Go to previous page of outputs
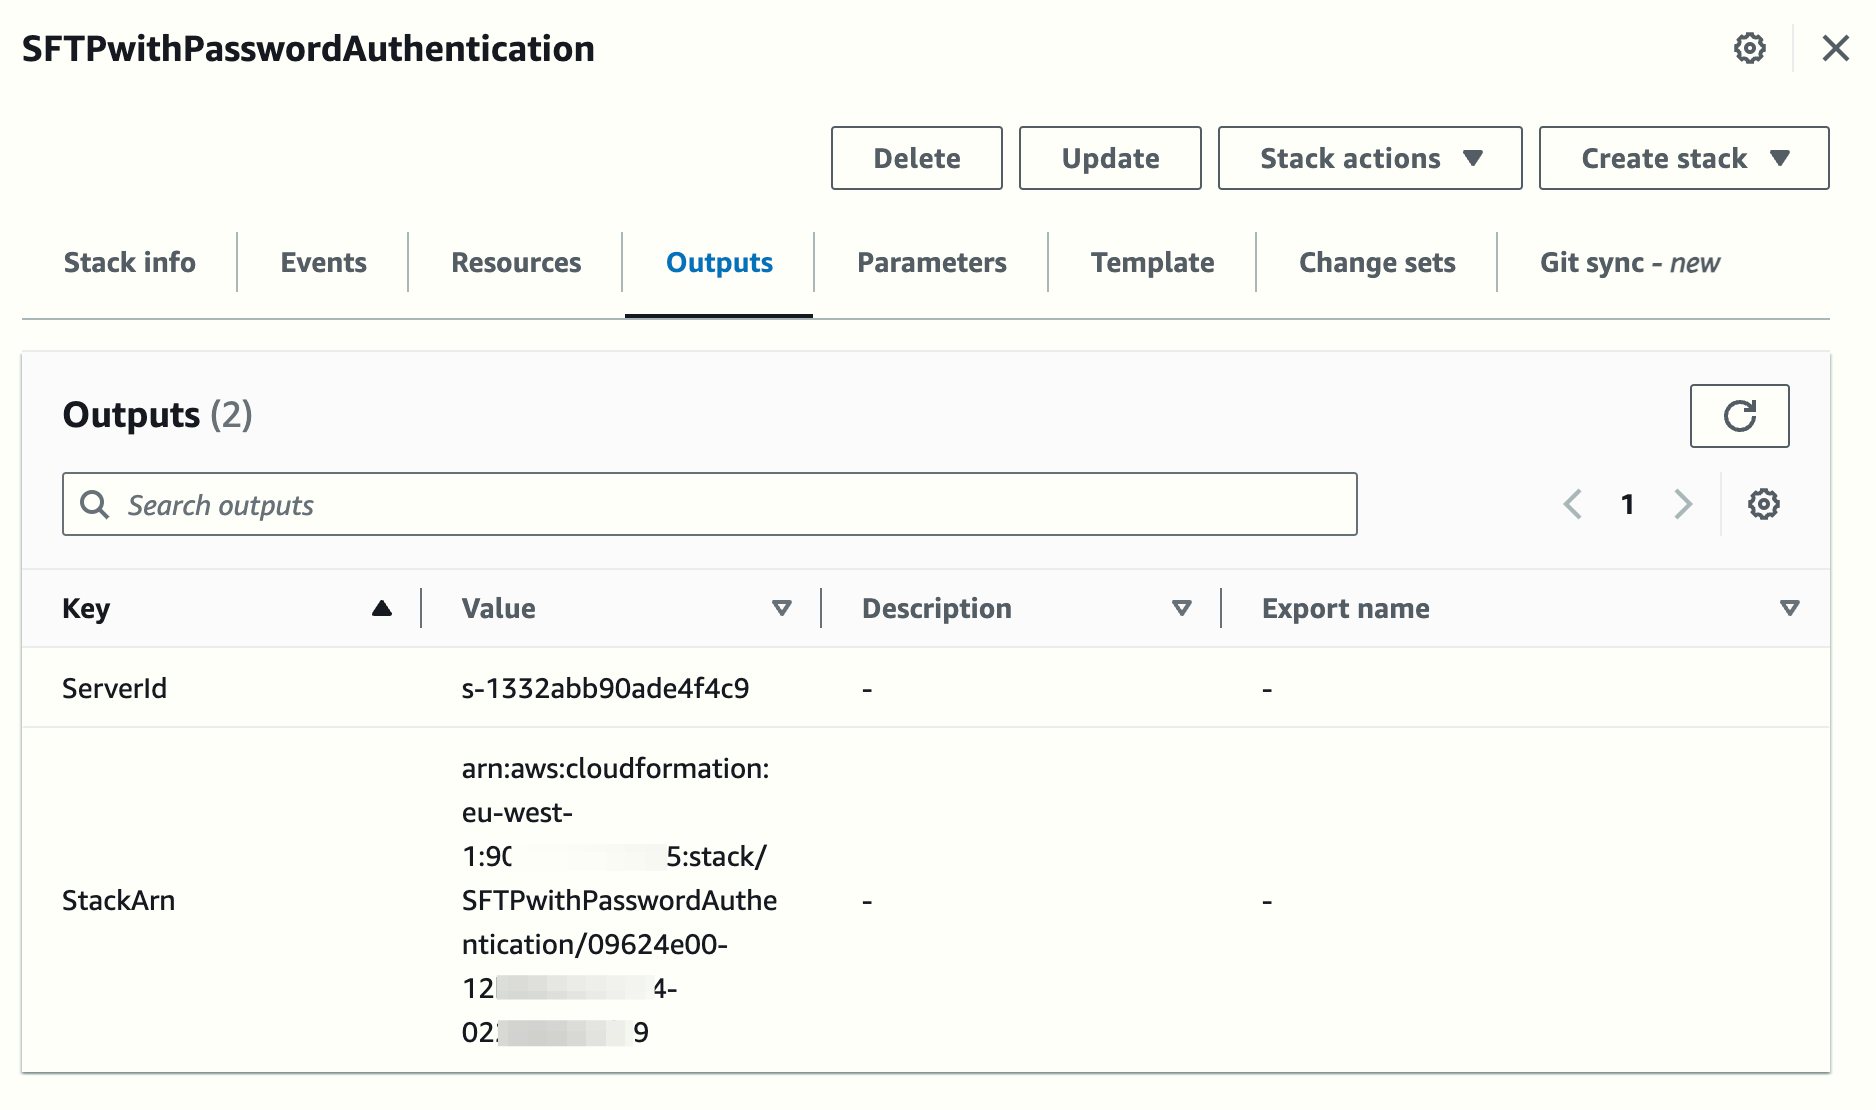The image size is (1876, 1110). (x=1572, y=504)
